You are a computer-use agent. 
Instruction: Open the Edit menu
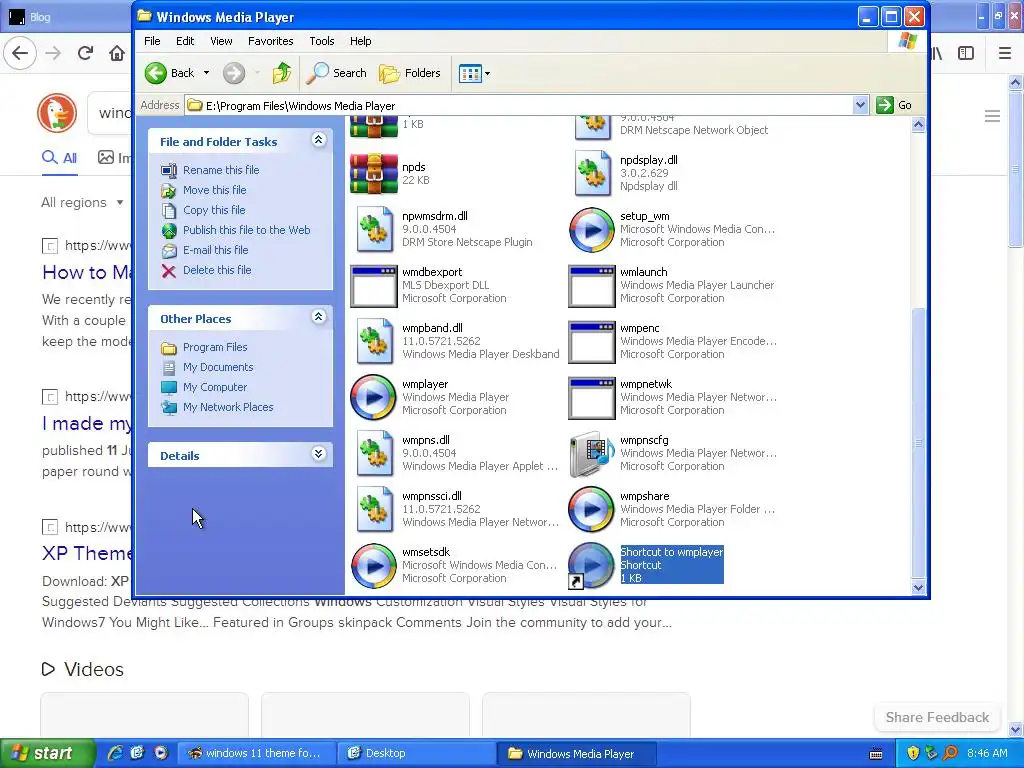pyautogui.click(x=185, y=41)
